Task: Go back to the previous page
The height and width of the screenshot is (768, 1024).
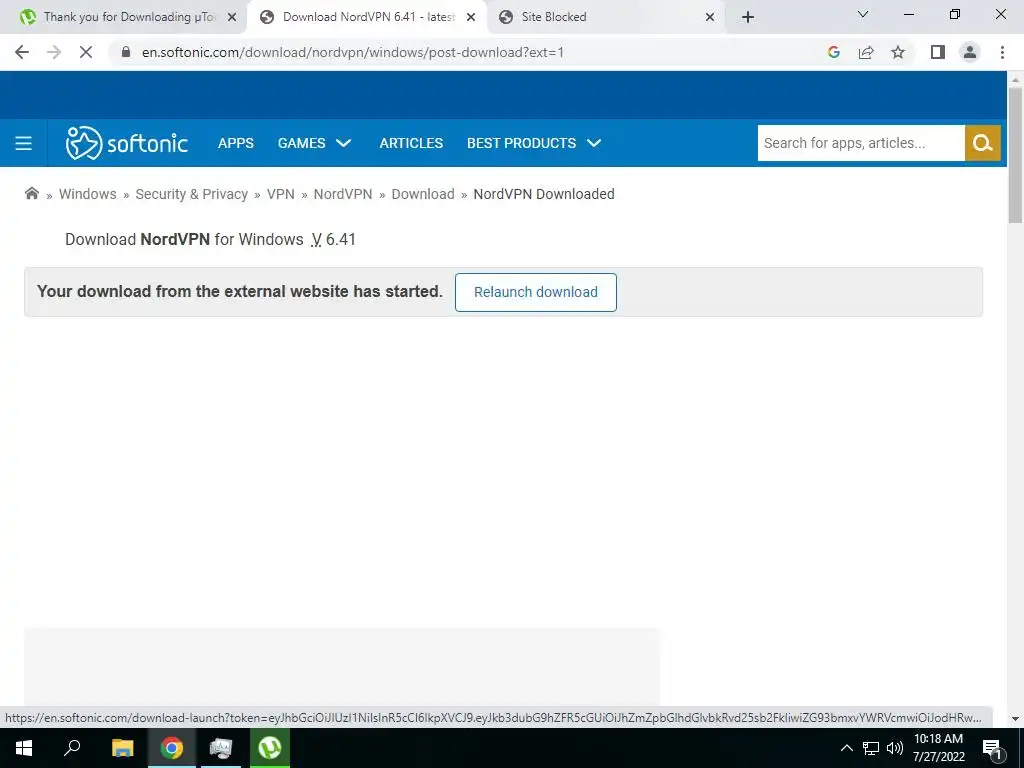Action: pyautogui.click(x=22, y=52)
